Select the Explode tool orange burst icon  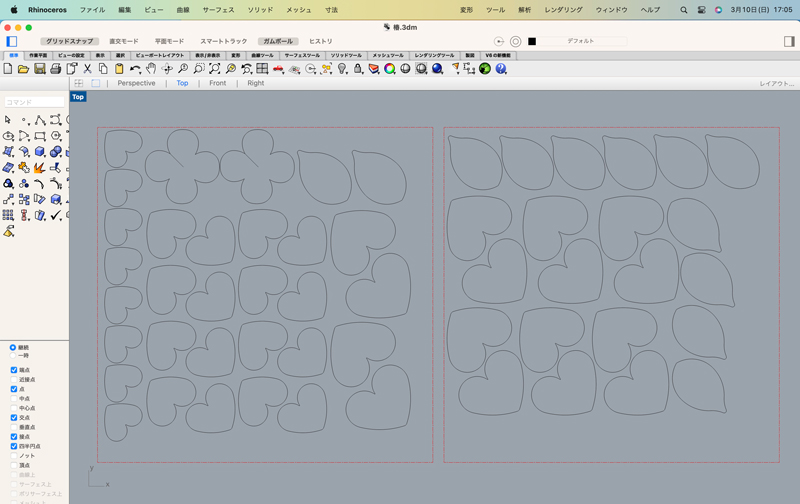click(x=39, y=168)
